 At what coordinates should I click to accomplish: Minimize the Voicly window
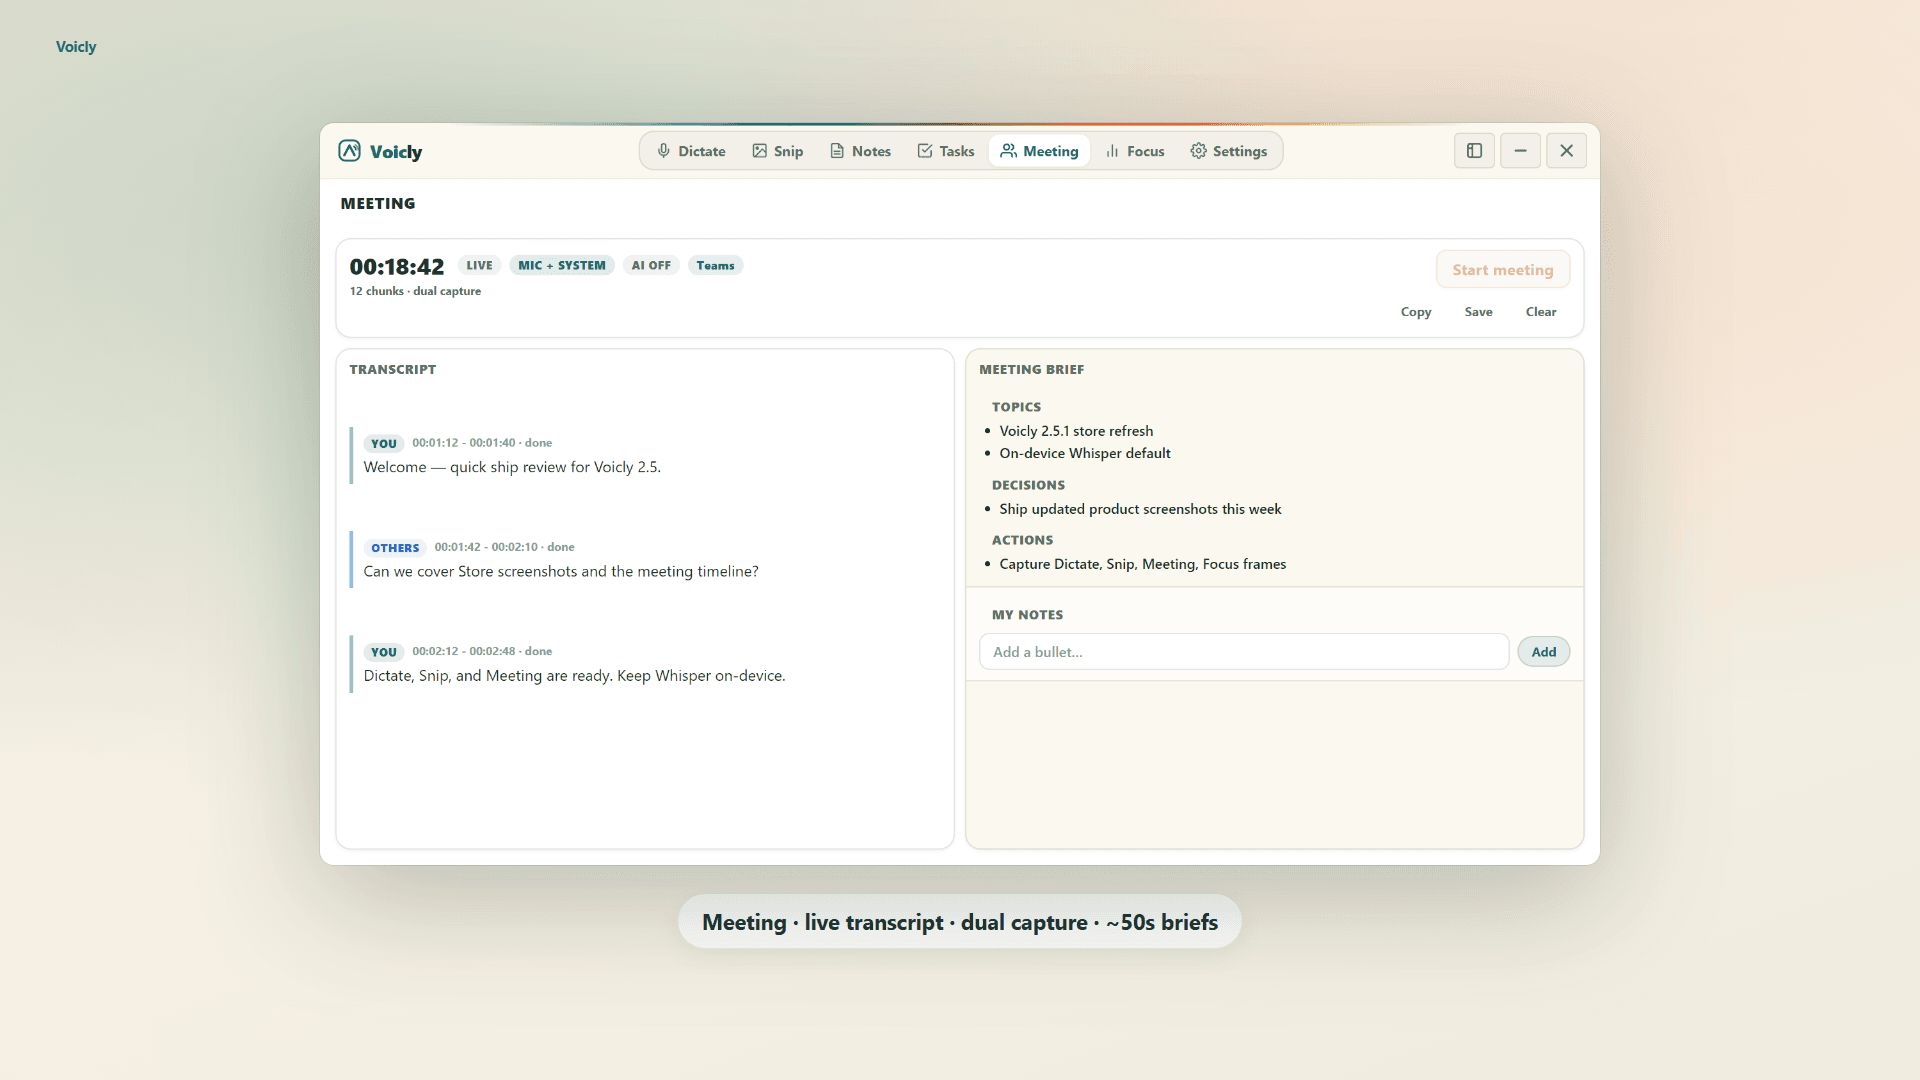1520,151
